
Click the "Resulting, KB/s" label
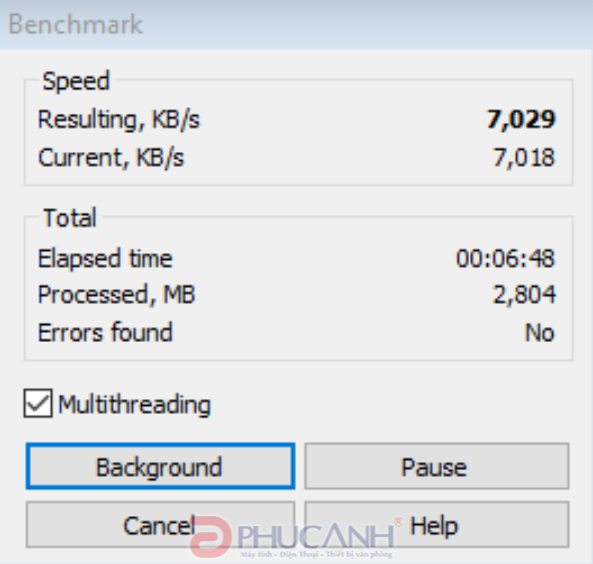point(119,120)
